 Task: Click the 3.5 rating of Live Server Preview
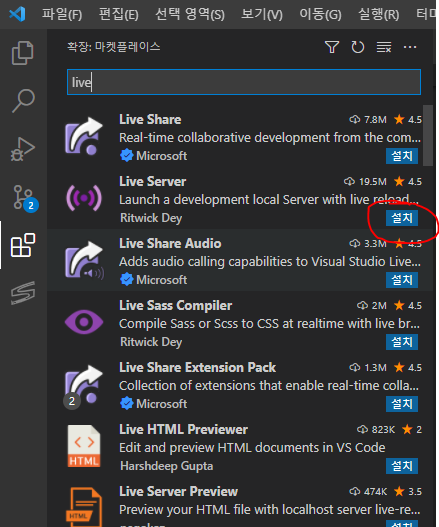click(x=408, y=492)
